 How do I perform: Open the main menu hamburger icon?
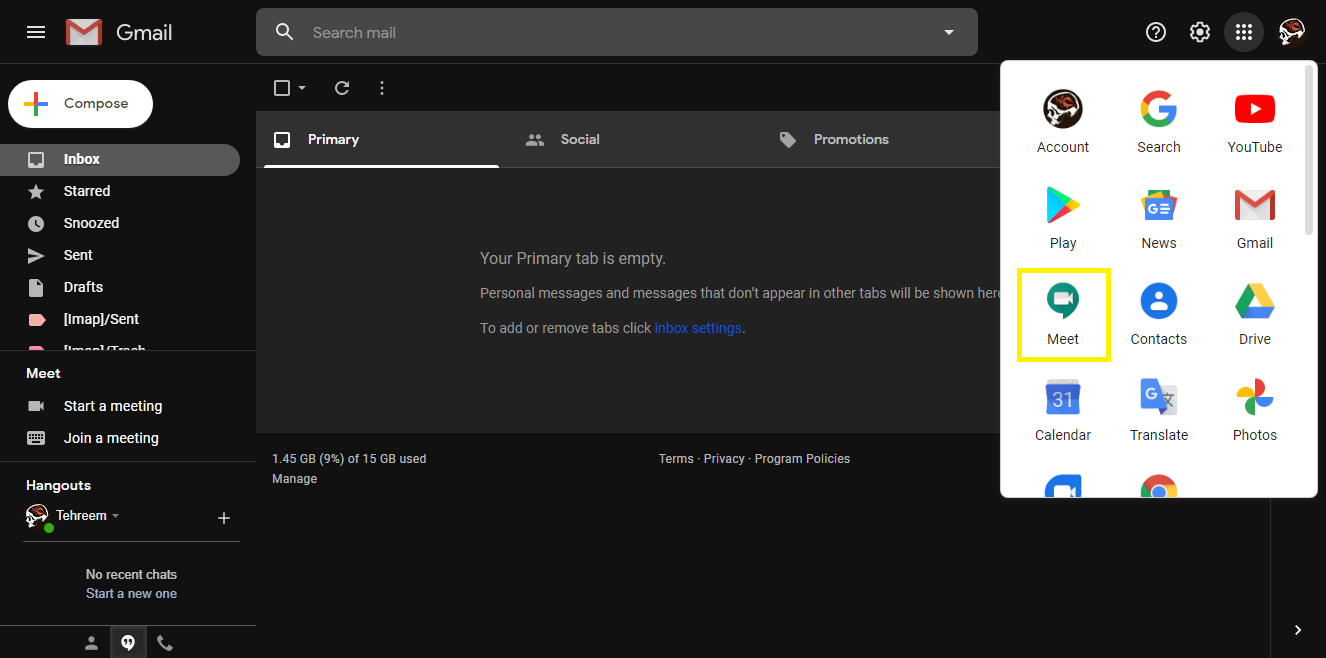[x=36, y=32]
